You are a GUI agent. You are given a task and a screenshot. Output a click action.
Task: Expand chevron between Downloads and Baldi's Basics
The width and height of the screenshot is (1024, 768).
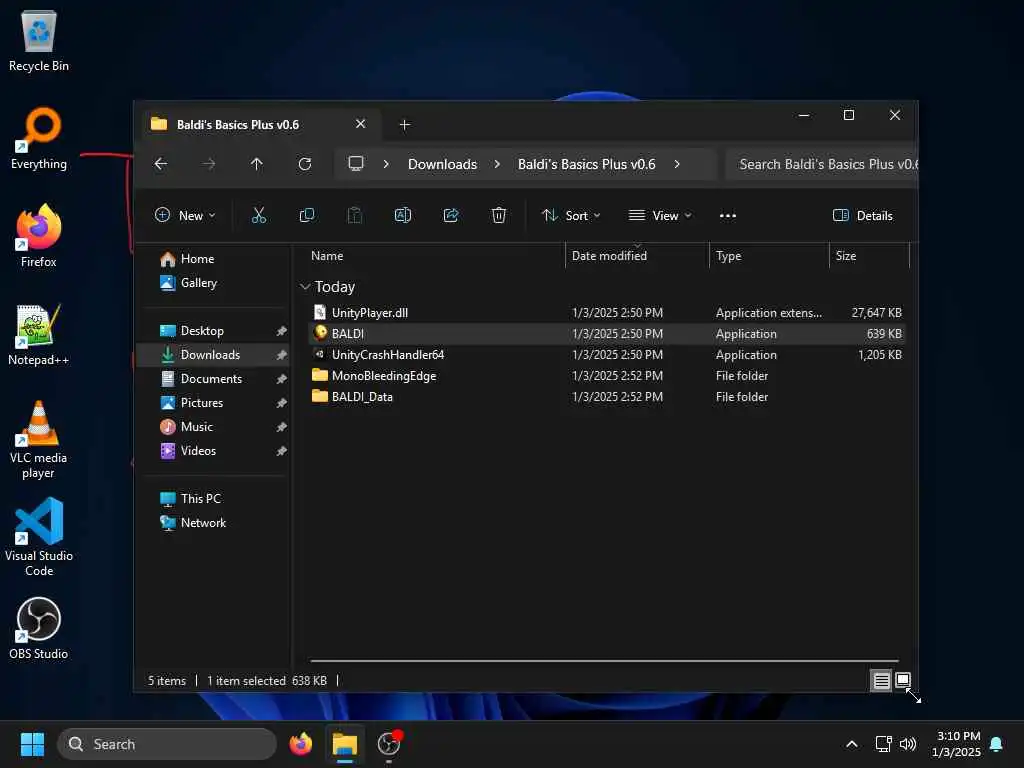(x=497, y=164)
